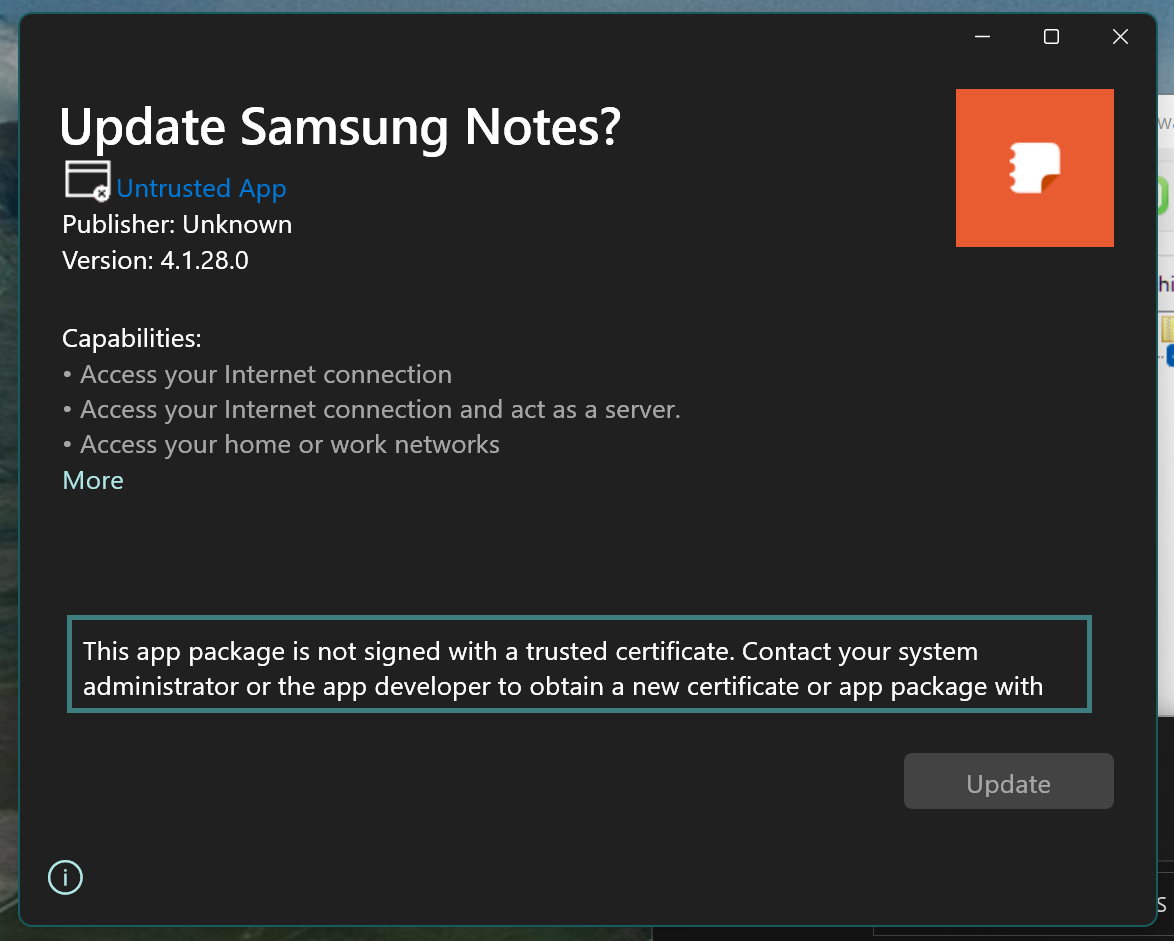1174x941 pixels.
Task: Expand More to see all capabilities
Action: pos(92,480)
